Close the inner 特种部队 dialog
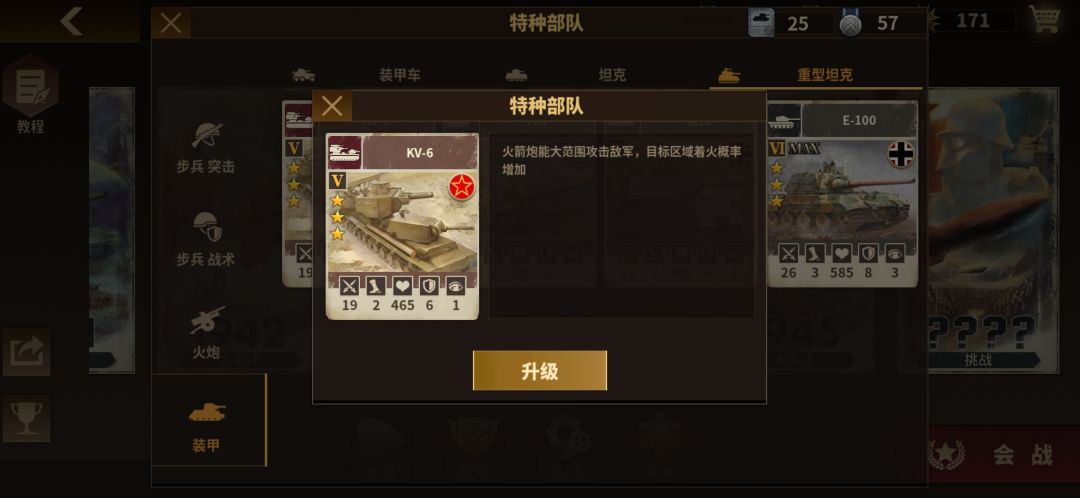The image size is (1080, 498). point(332,106)
